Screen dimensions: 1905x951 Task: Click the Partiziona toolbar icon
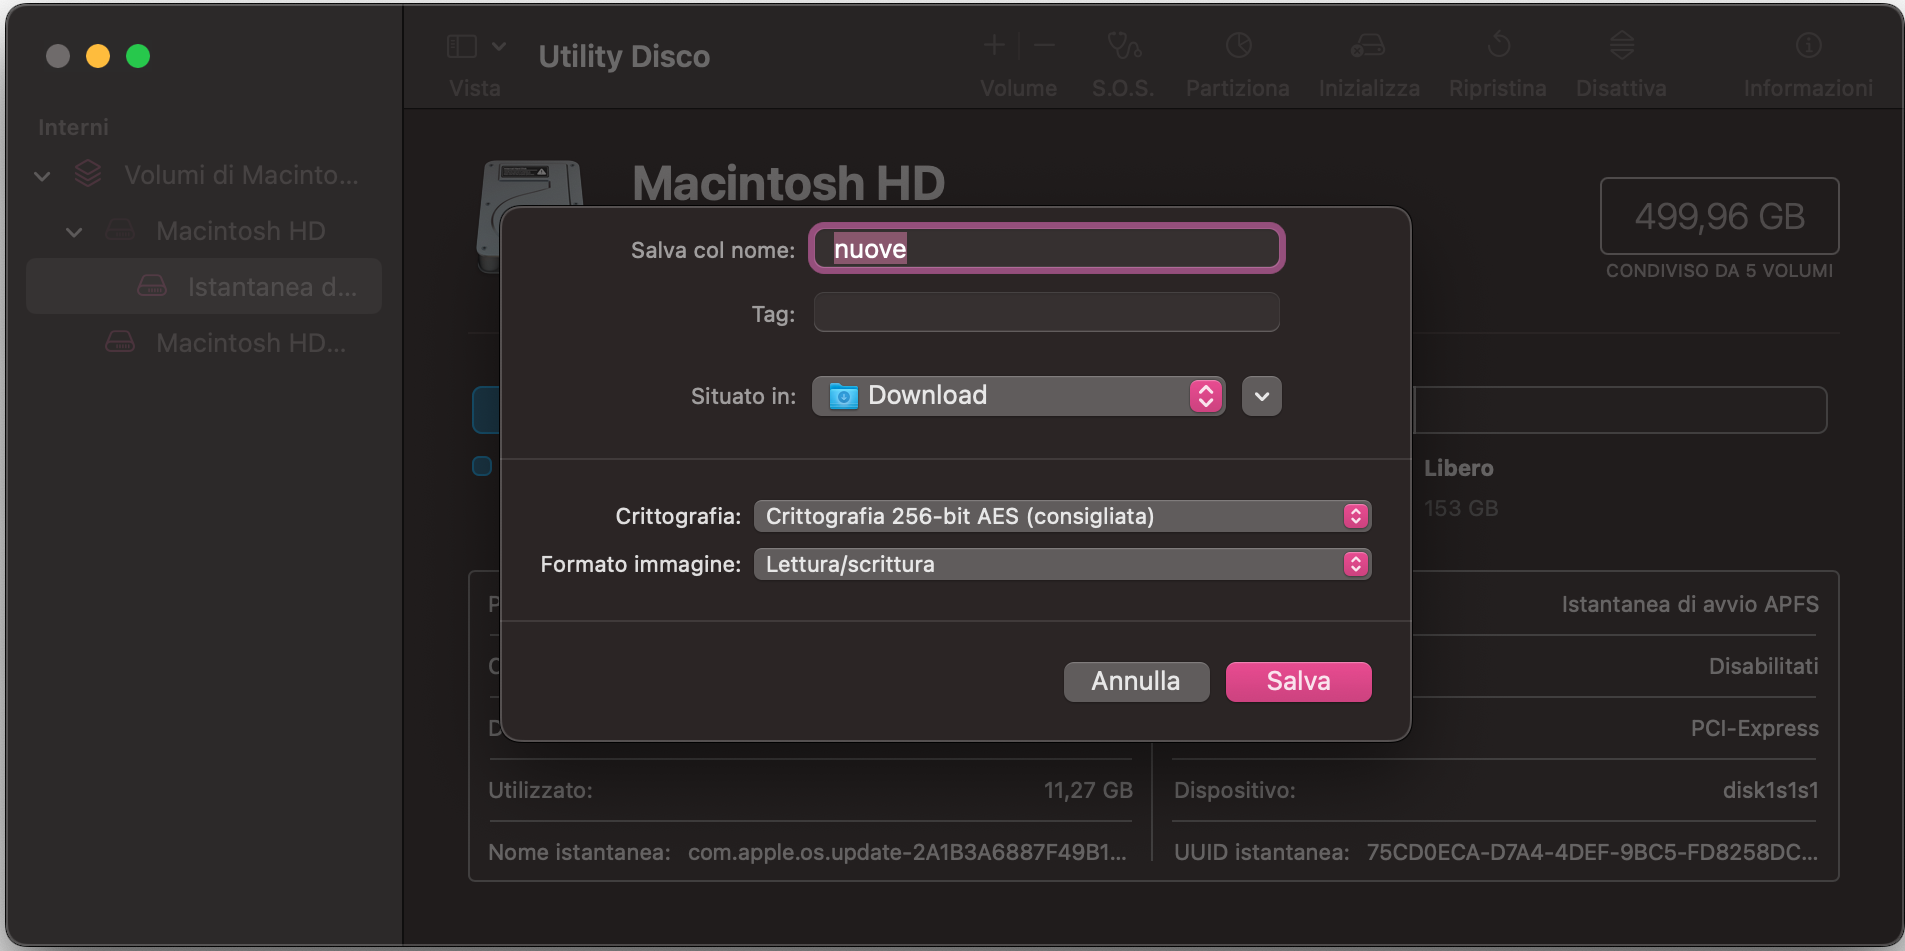pyautogui.click(x=1238, y=45)
